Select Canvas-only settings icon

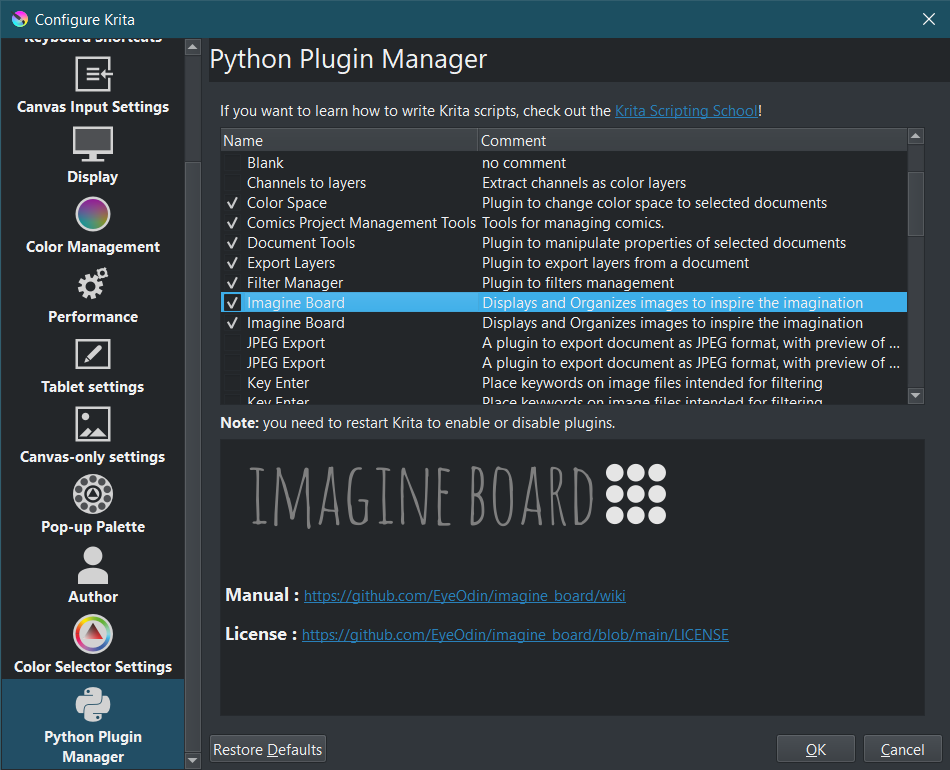(93, 424)
